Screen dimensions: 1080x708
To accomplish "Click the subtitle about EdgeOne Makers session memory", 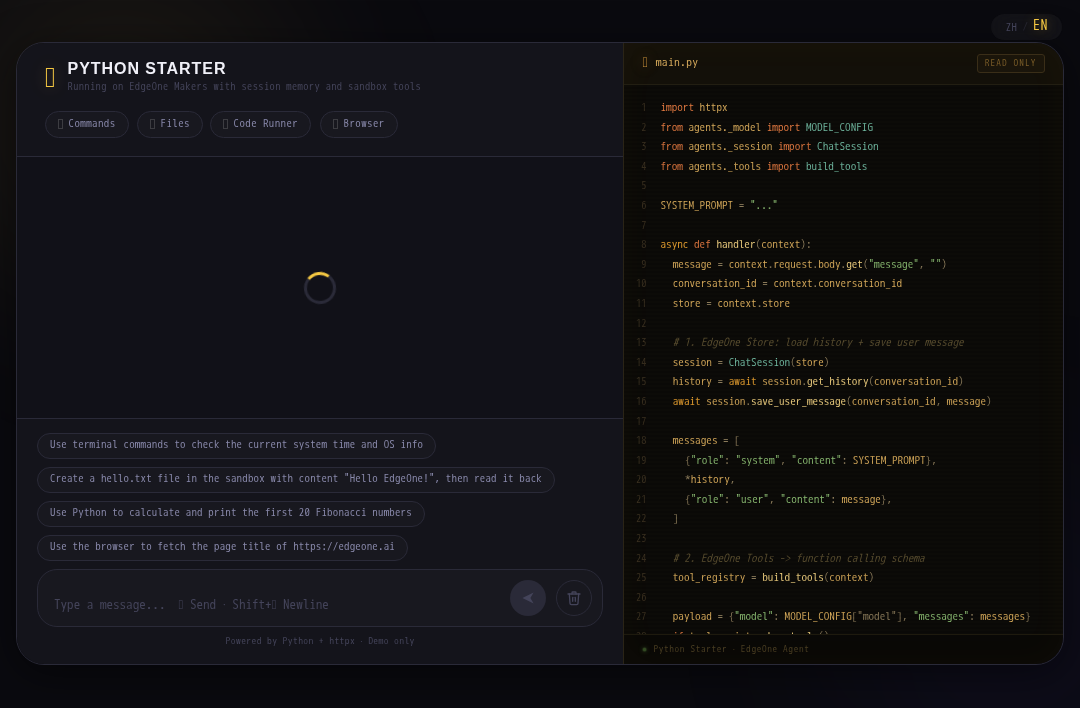I will click(x=244, y=87).
